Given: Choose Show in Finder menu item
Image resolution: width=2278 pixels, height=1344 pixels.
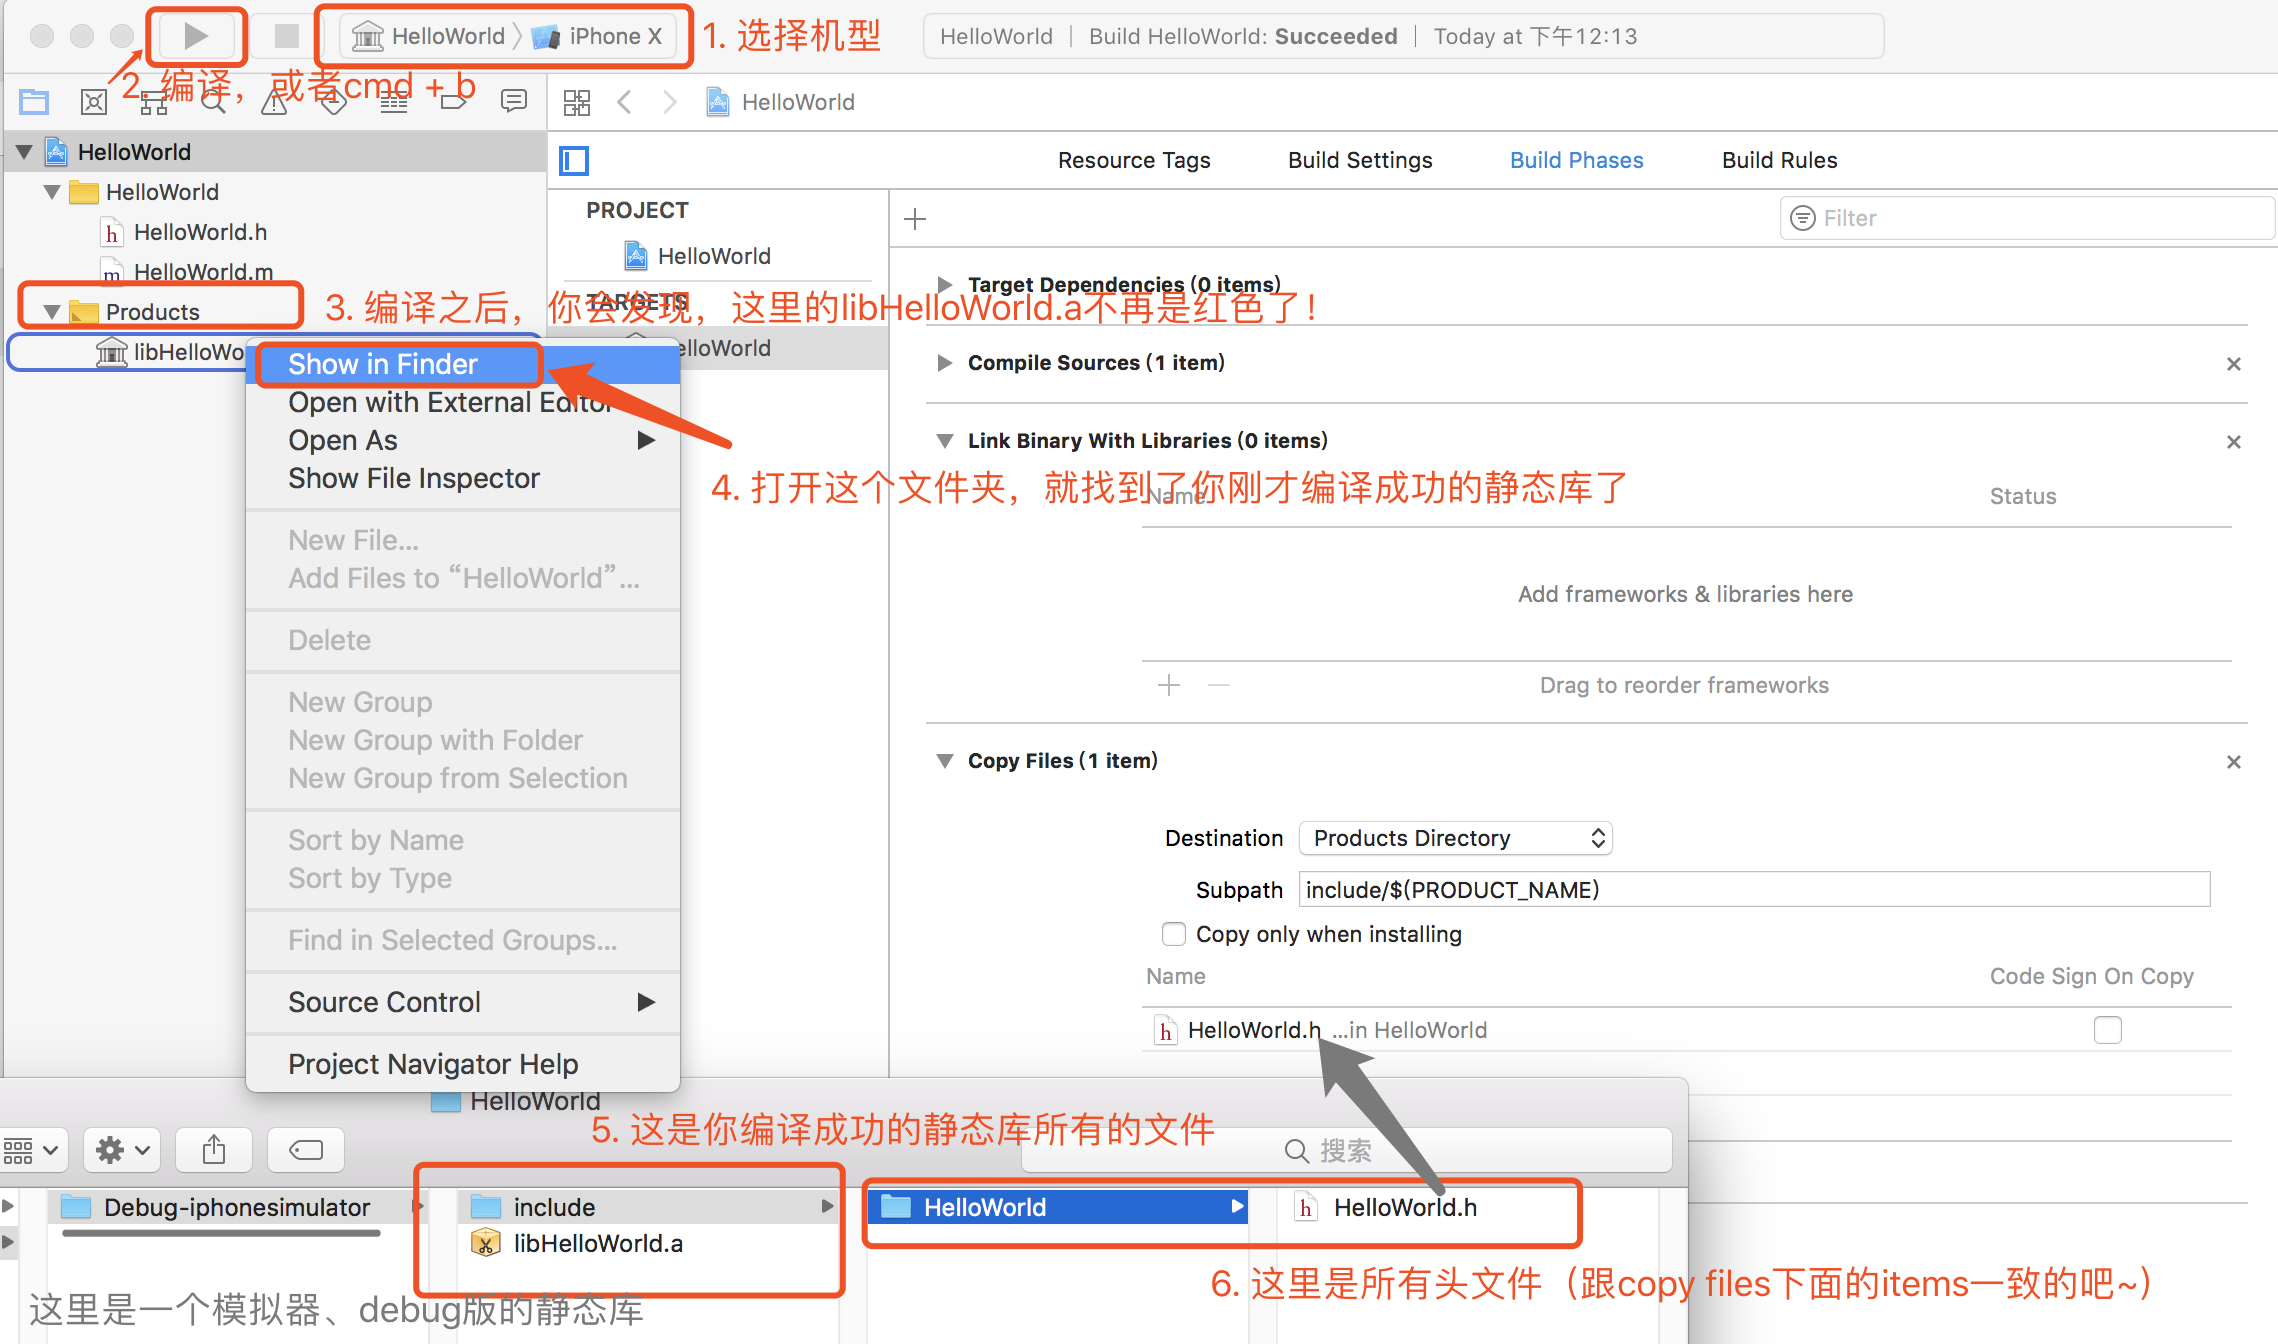Looking at the screenshot, I should click(382, 364).
